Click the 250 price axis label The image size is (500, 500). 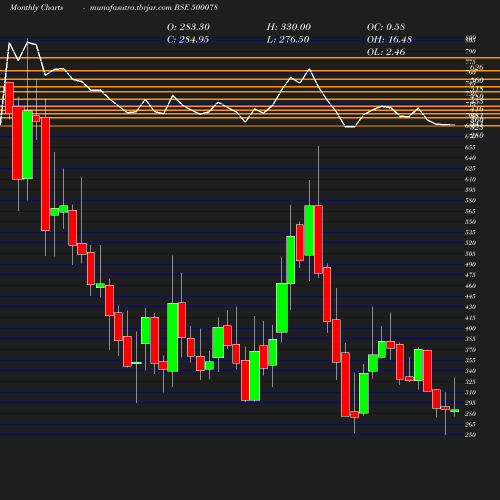coord(470,435)
